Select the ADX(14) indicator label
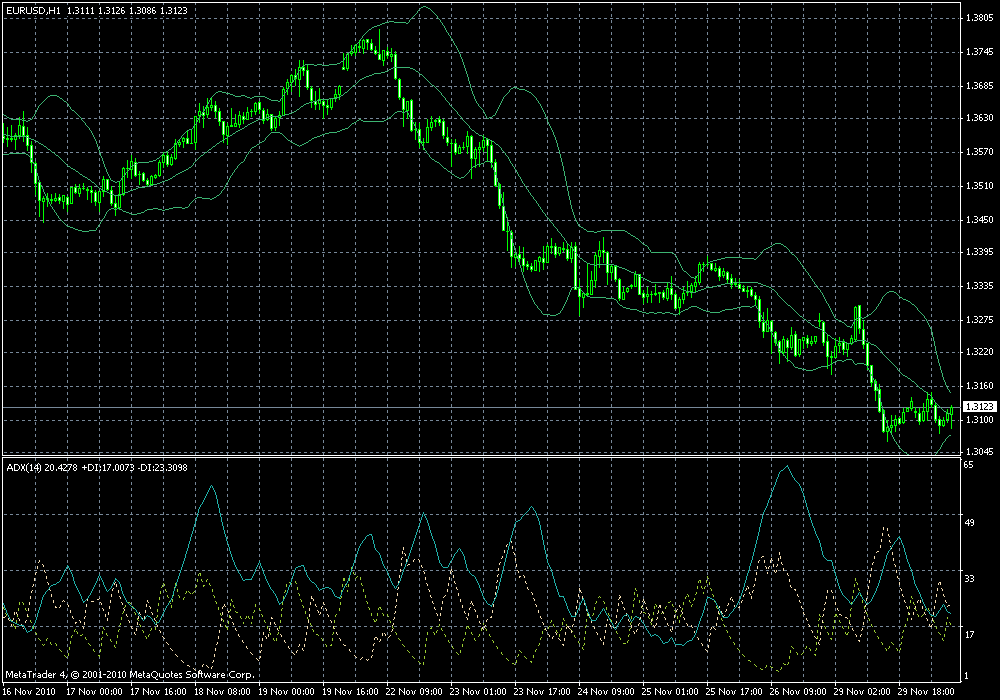 point(24,467)
